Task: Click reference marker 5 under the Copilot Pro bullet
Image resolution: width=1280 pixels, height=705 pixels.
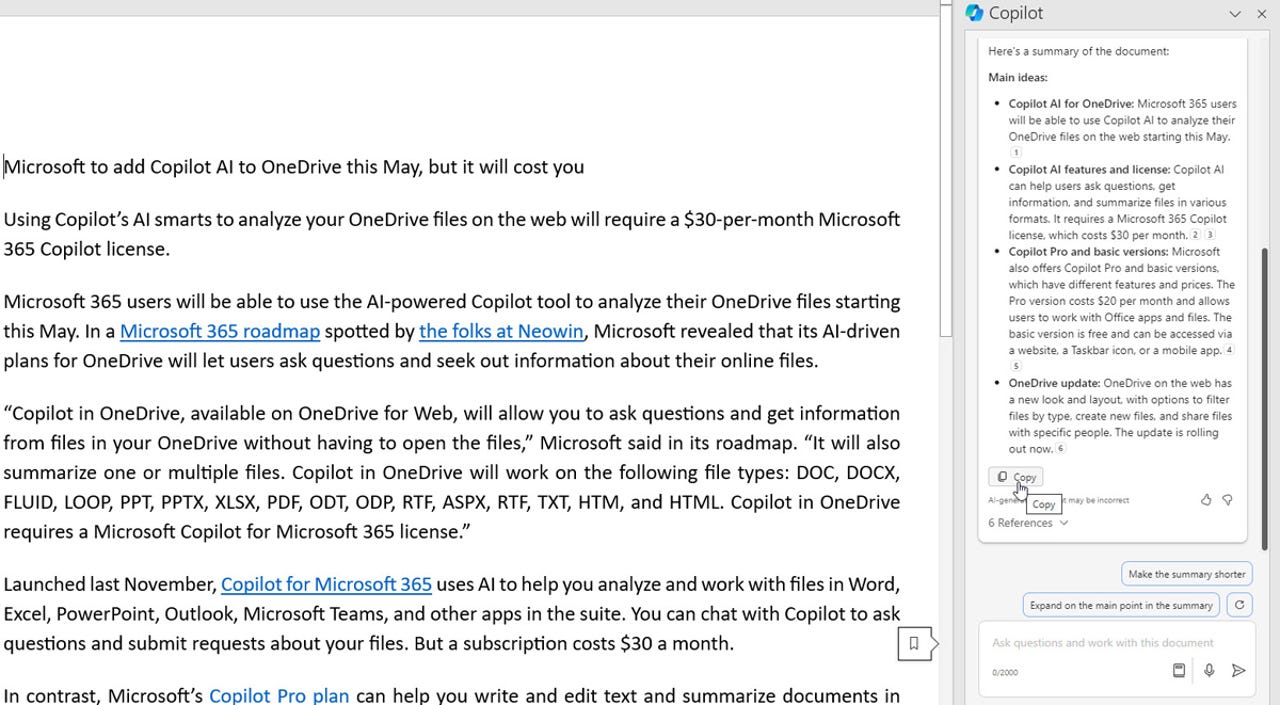Action: point(1015,367)
